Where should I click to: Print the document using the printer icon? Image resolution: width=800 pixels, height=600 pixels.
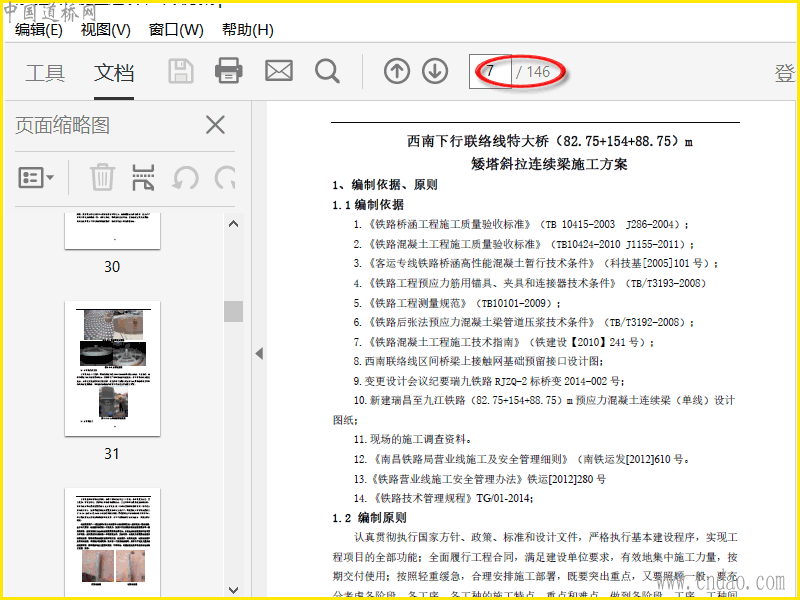click(229, 71)
